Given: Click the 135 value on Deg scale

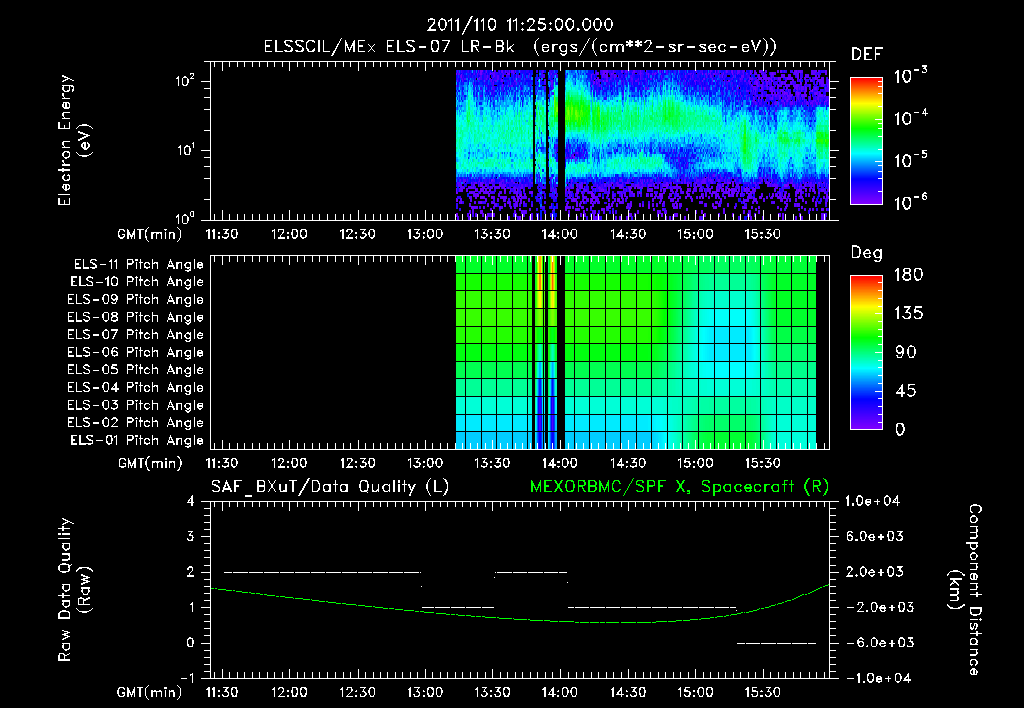Looking at the screenshot, I should coord(908,314).
